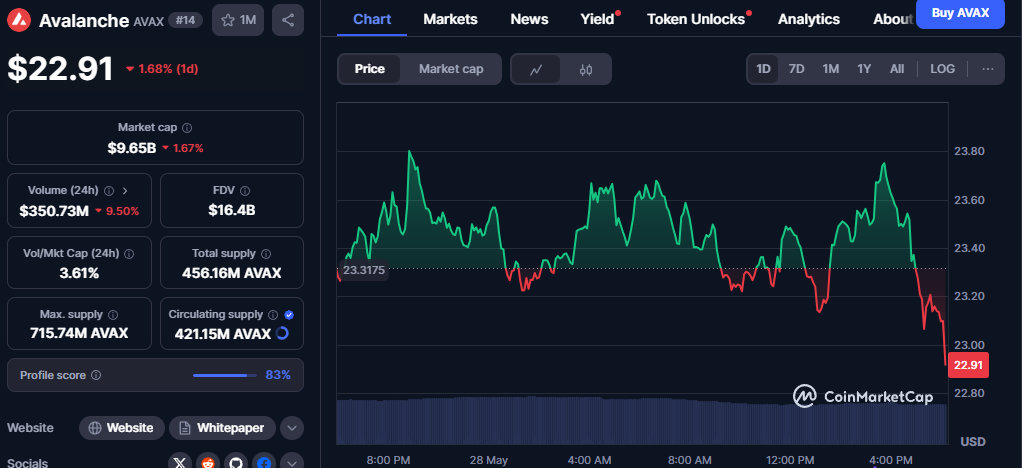Click the 28 May date axis label

click(x=489, y=460)
